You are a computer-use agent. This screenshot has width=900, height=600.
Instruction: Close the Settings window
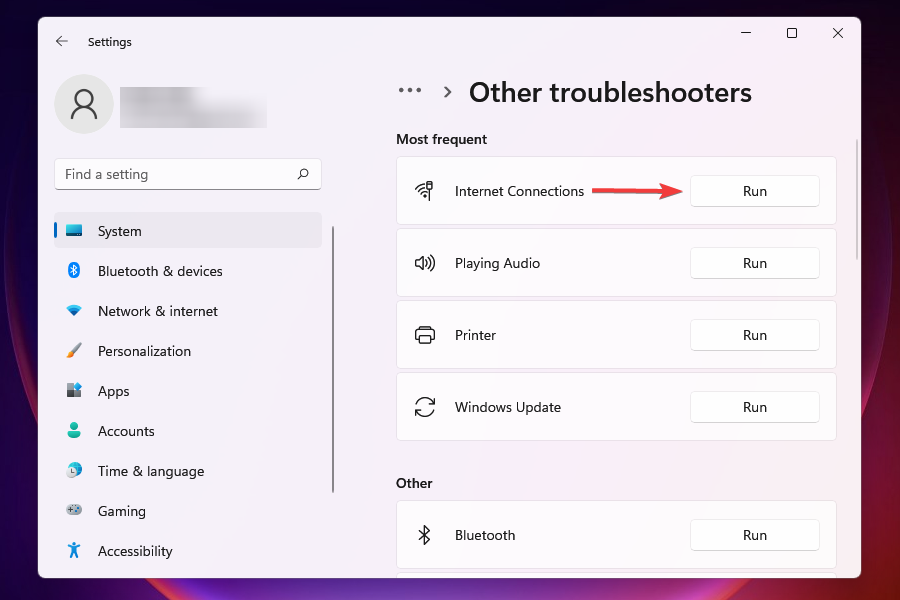838,33
